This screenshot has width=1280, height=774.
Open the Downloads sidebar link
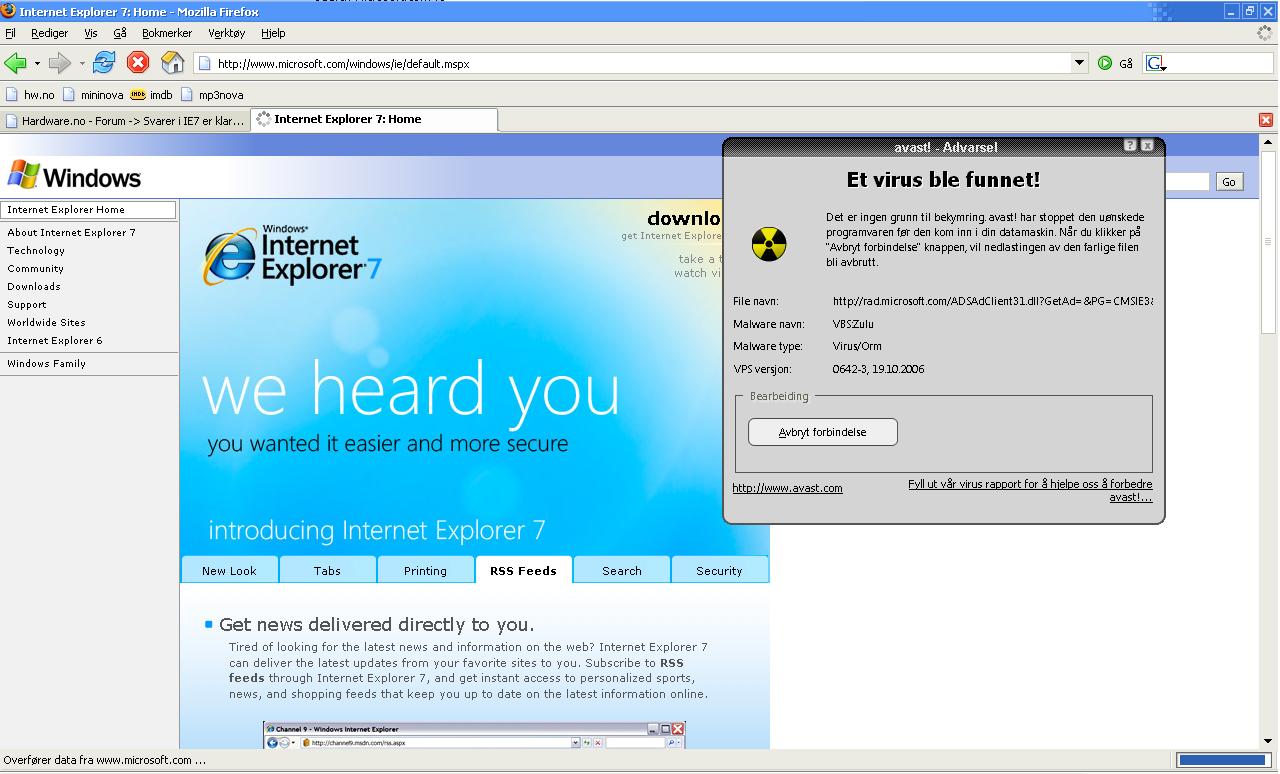coord(34,286)
